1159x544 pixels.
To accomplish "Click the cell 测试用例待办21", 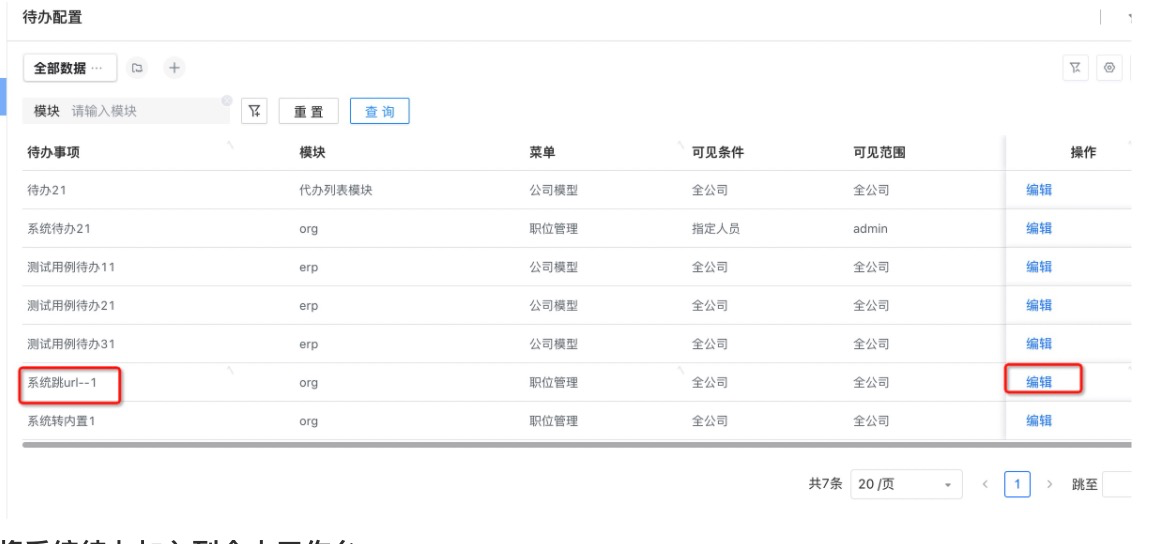I will [71, 305].
